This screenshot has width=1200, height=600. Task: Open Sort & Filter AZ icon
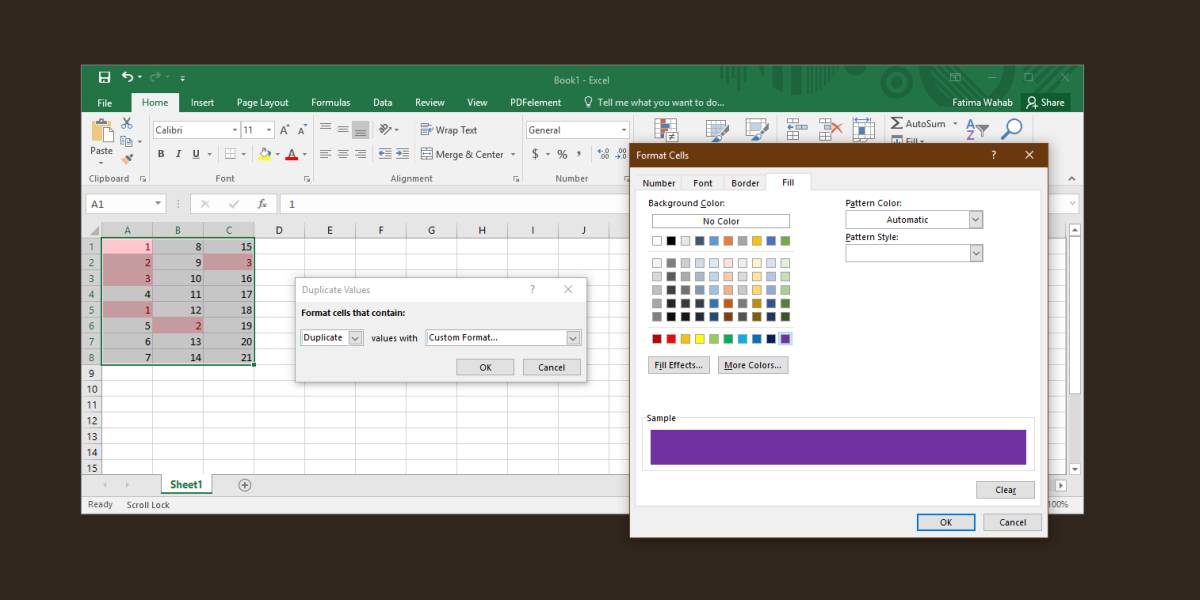978,130
